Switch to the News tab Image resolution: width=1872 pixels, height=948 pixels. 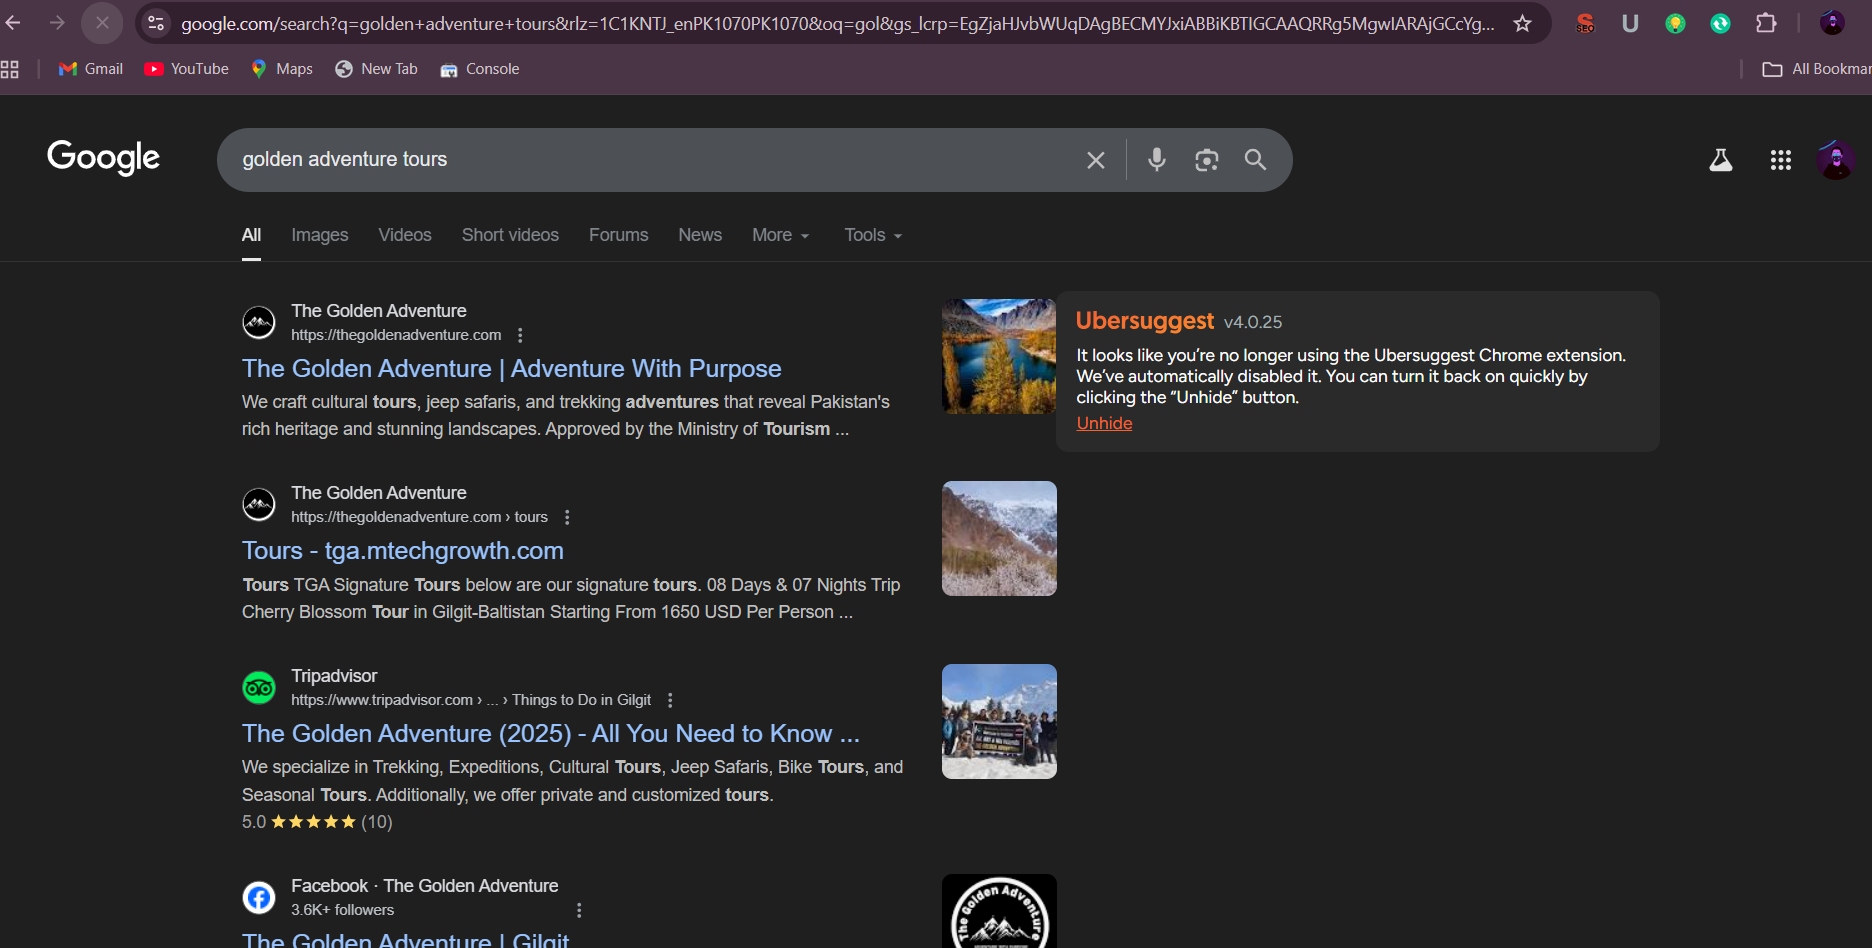coord(700,235)
